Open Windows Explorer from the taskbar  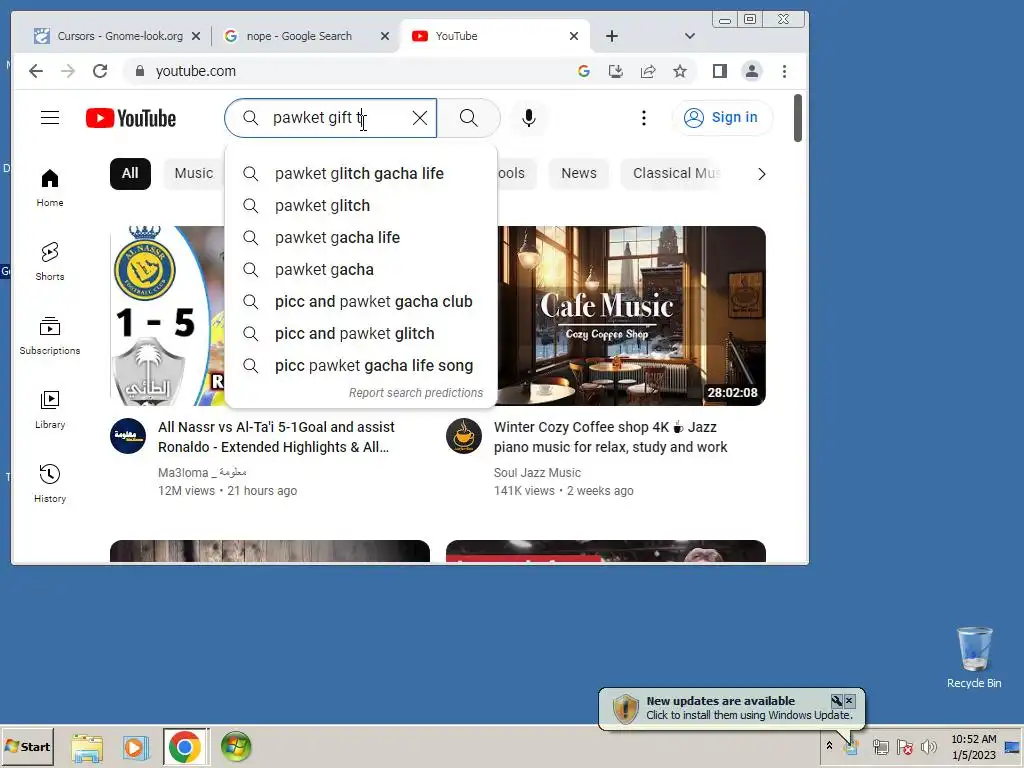click(87, 747)
